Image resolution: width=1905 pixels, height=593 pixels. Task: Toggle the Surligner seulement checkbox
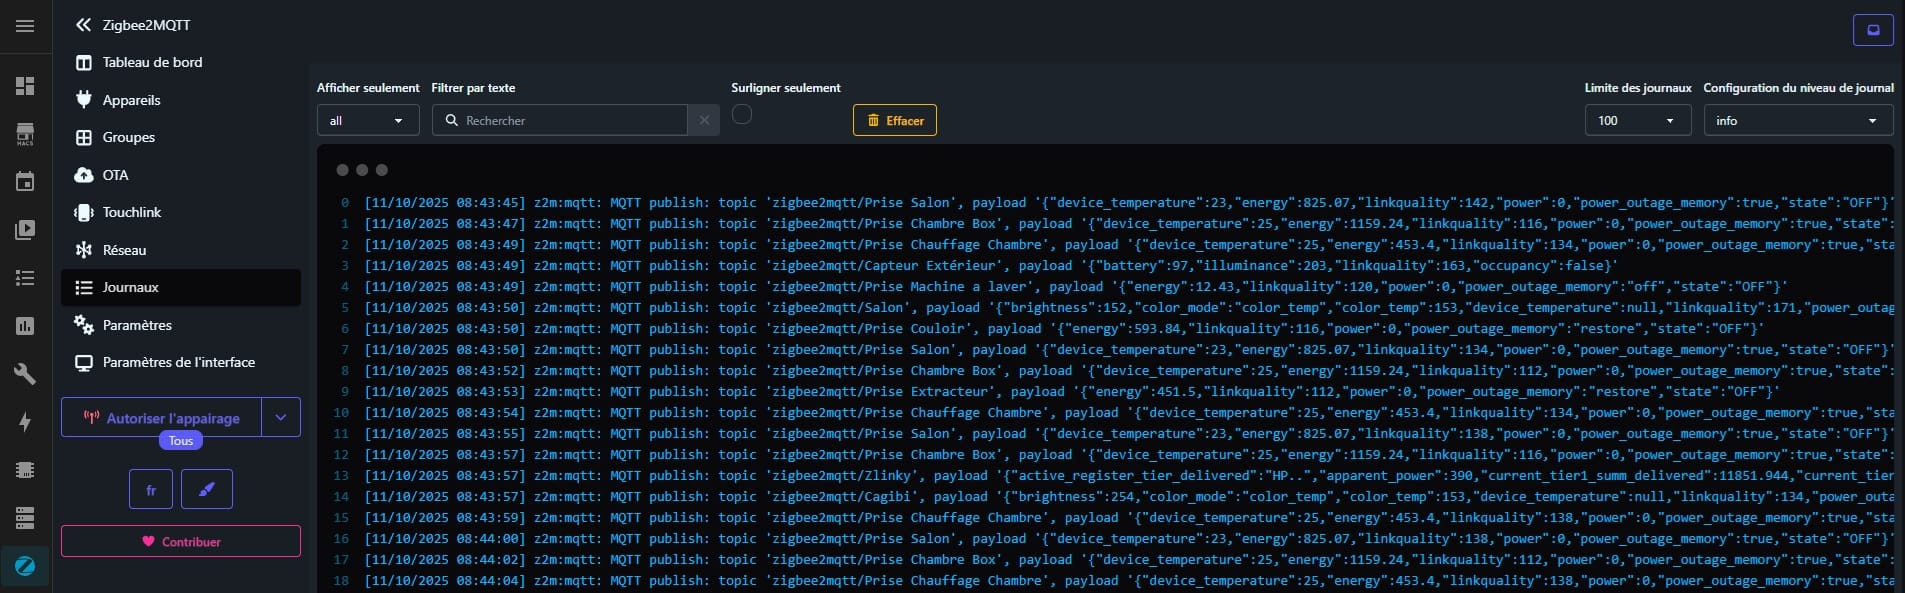click(742, 115)
